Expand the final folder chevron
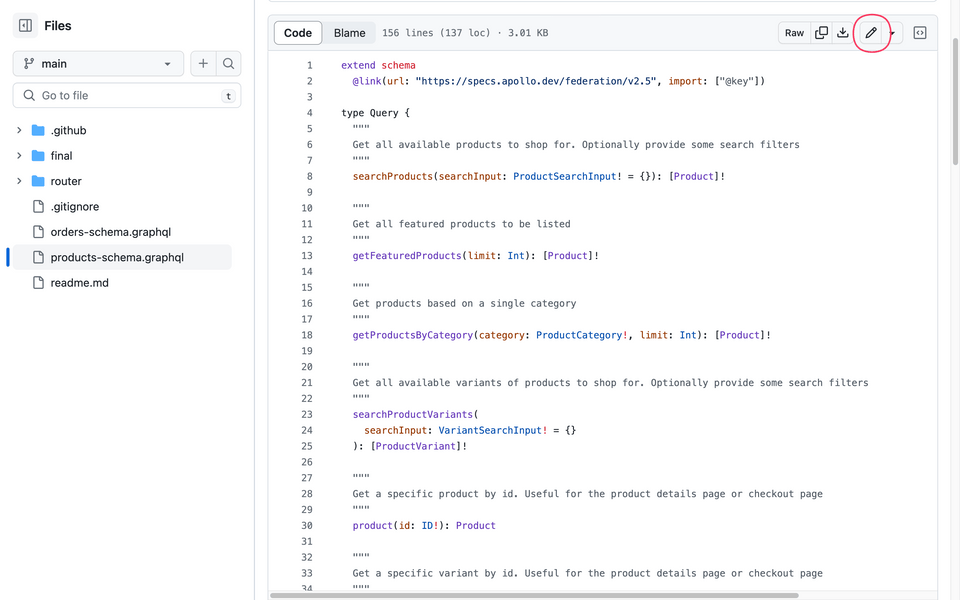 19,156
